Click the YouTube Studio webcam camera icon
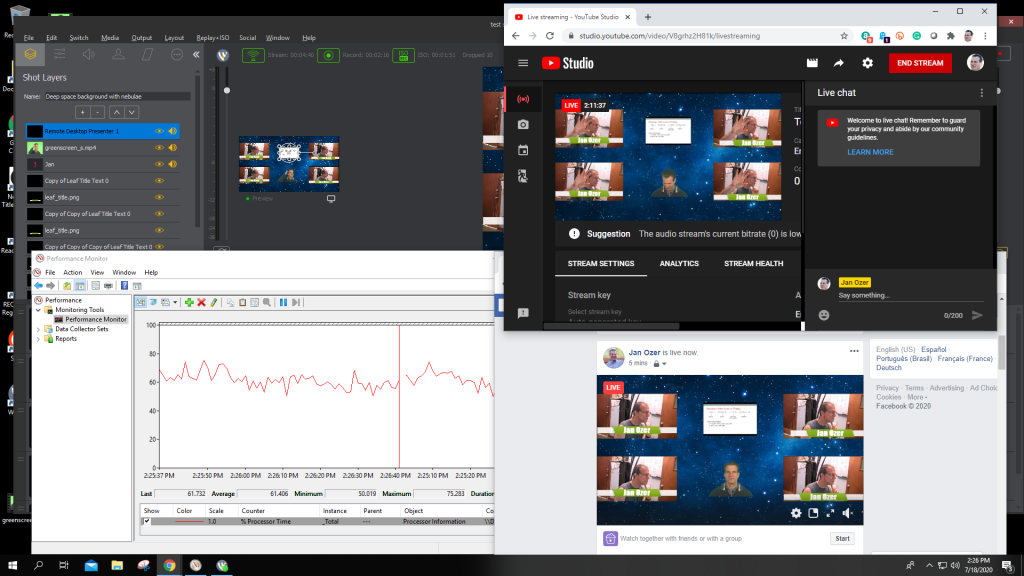1024x576 pixels. coord(522,125)
